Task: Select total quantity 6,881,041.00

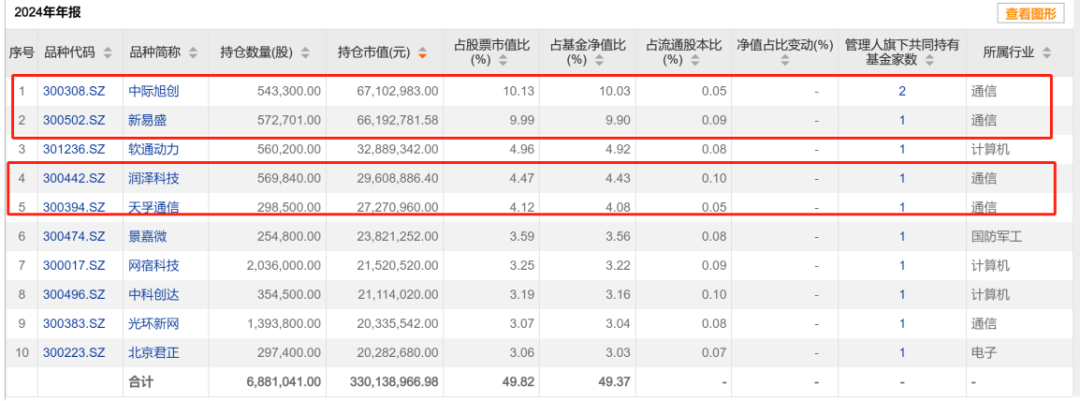Action: coord(282,381)
